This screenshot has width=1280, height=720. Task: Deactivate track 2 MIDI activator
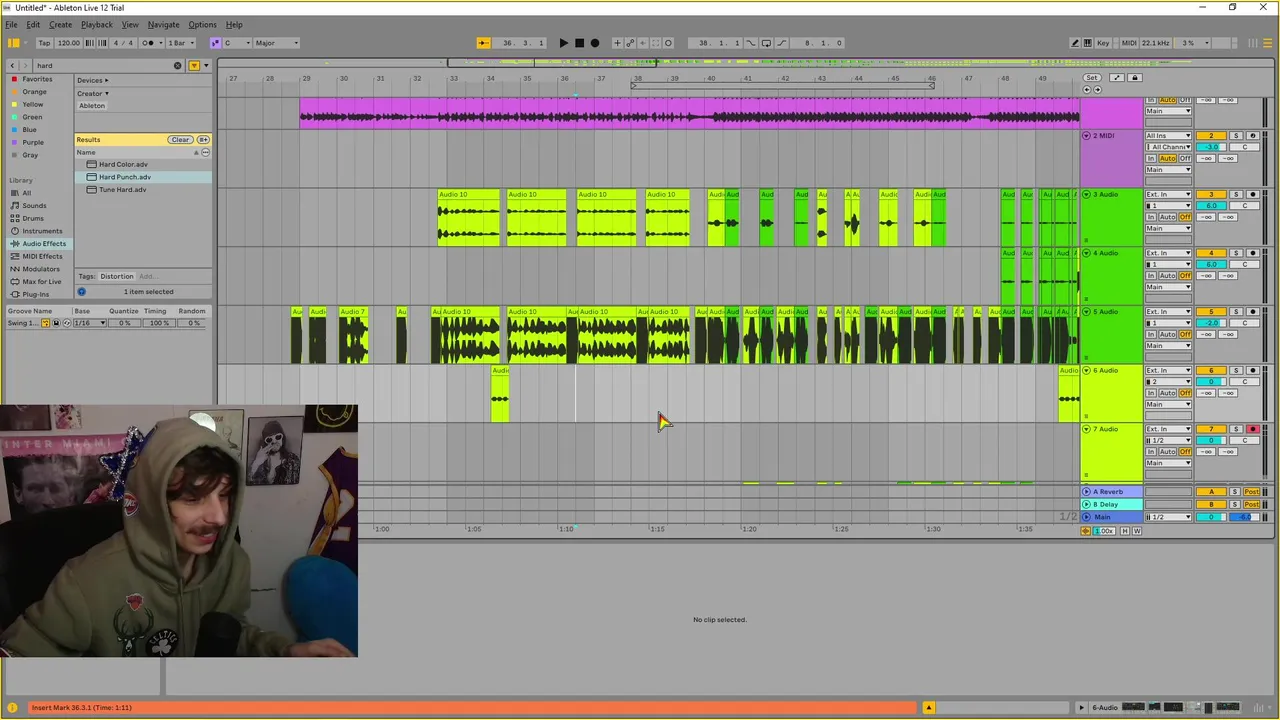[x=1211, y=136]
